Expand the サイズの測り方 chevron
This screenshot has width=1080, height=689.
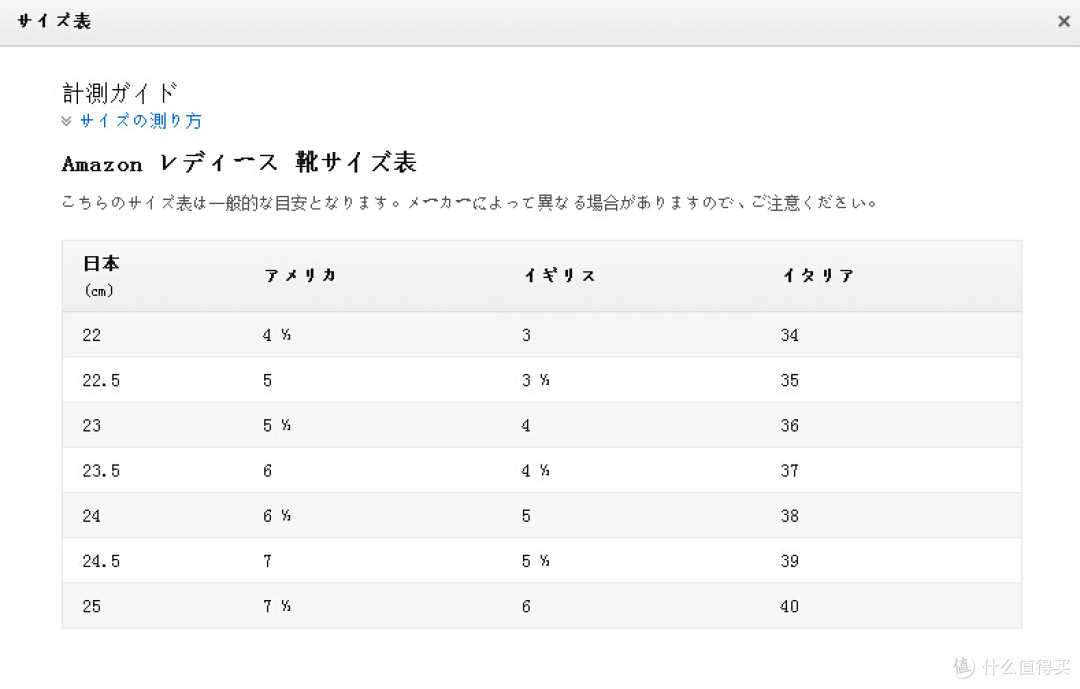coord(67,121)
